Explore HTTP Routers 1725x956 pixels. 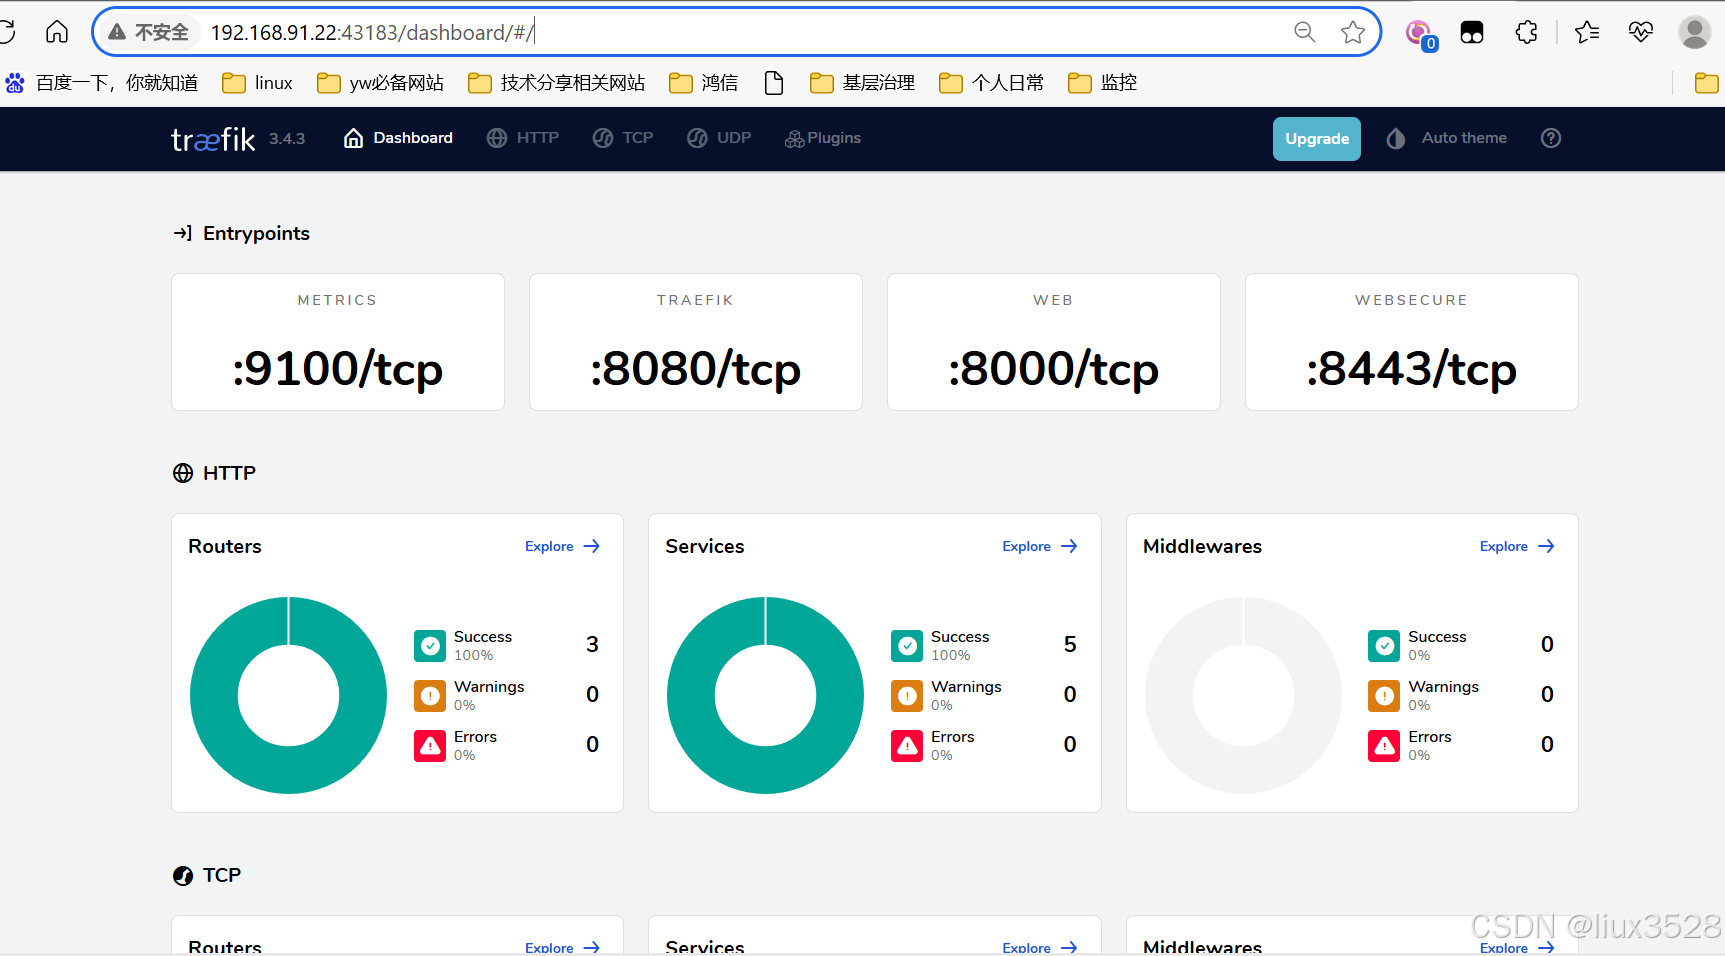click(x=562, y=546)
